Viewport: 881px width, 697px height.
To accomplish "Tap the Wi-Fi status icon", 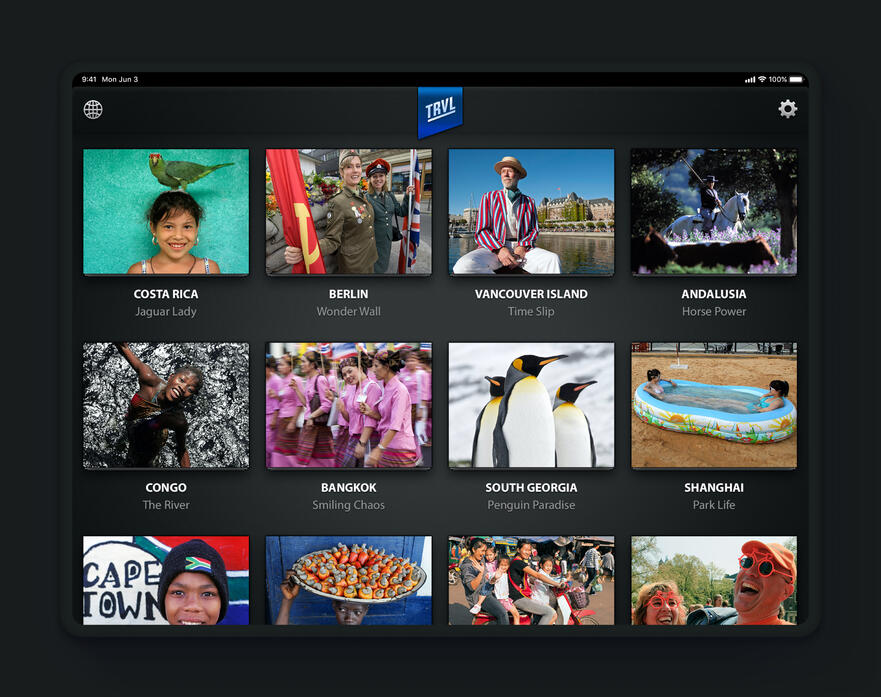I will [762, 79].
